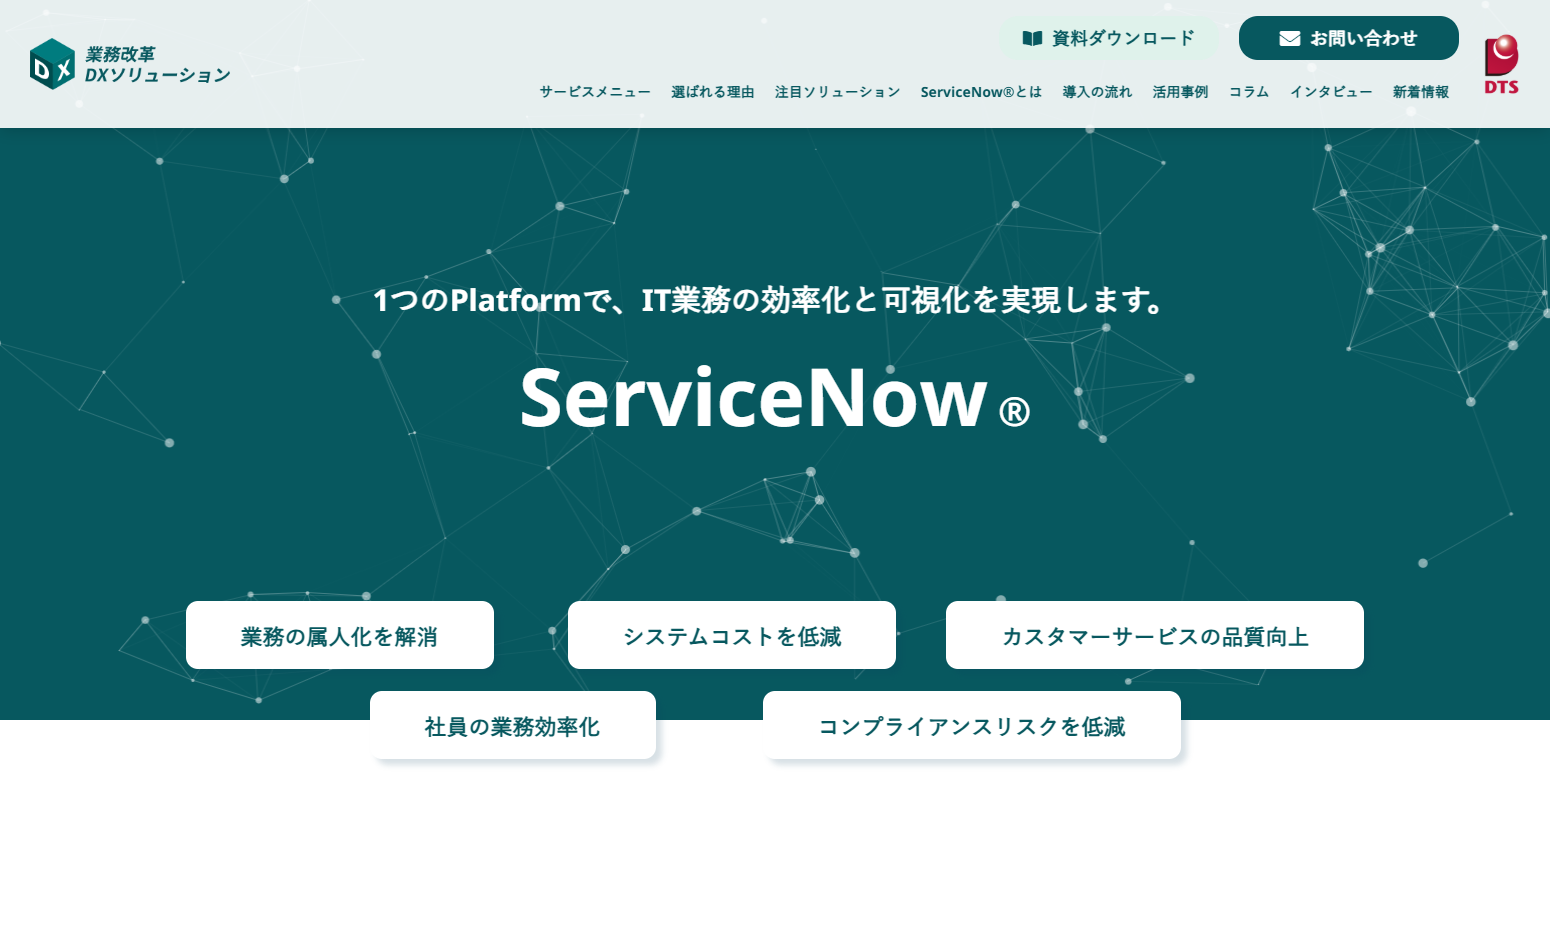1550x944 pixels.
Task: Select 選ばれる理由 from the header
Action: coord(712,92)
